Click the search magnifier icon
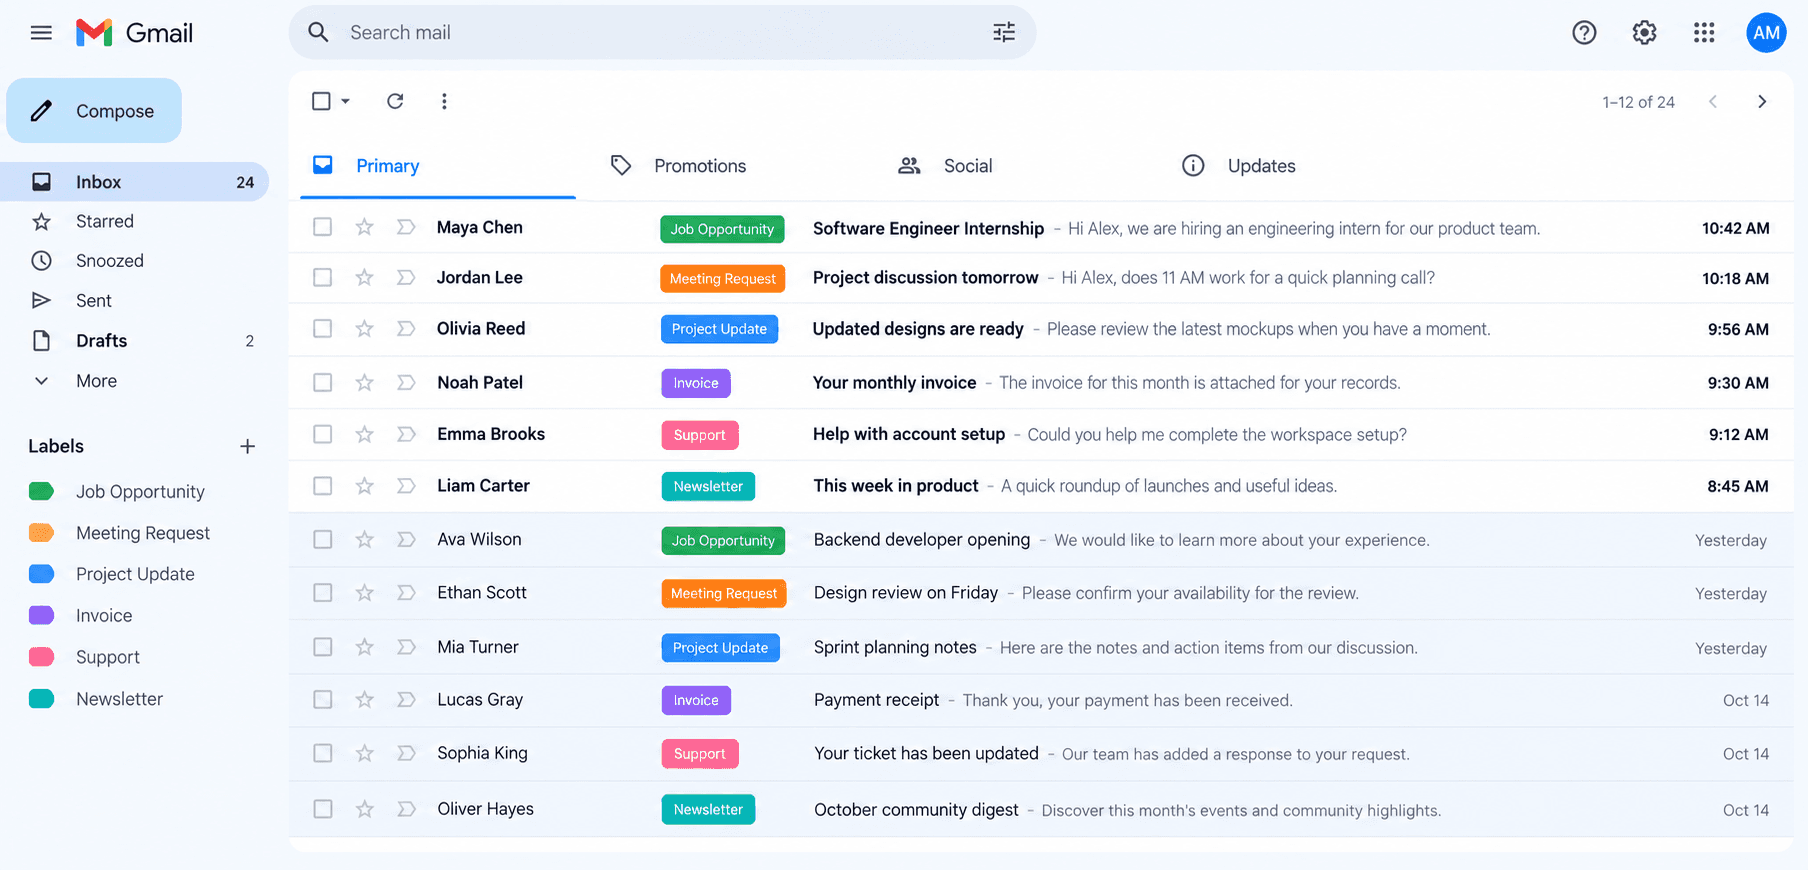Viewport: 1808px width, 870px height. (318, 32)
